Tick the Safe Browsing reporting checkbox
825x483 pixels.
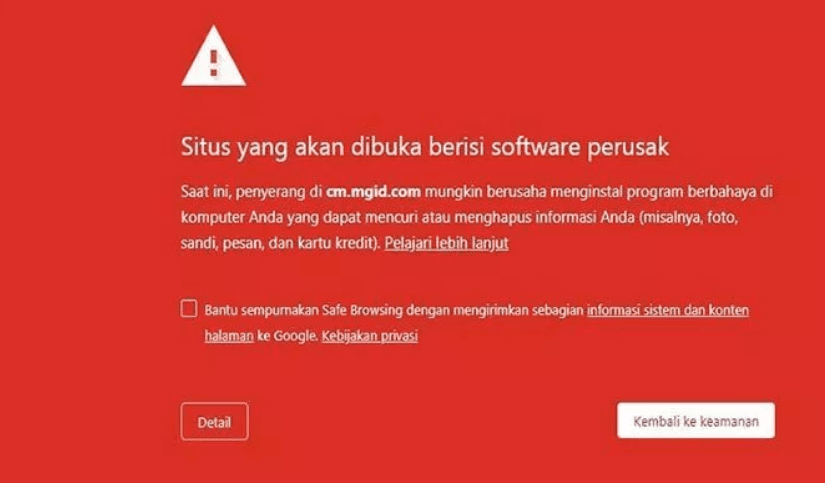tap(189, 308)
